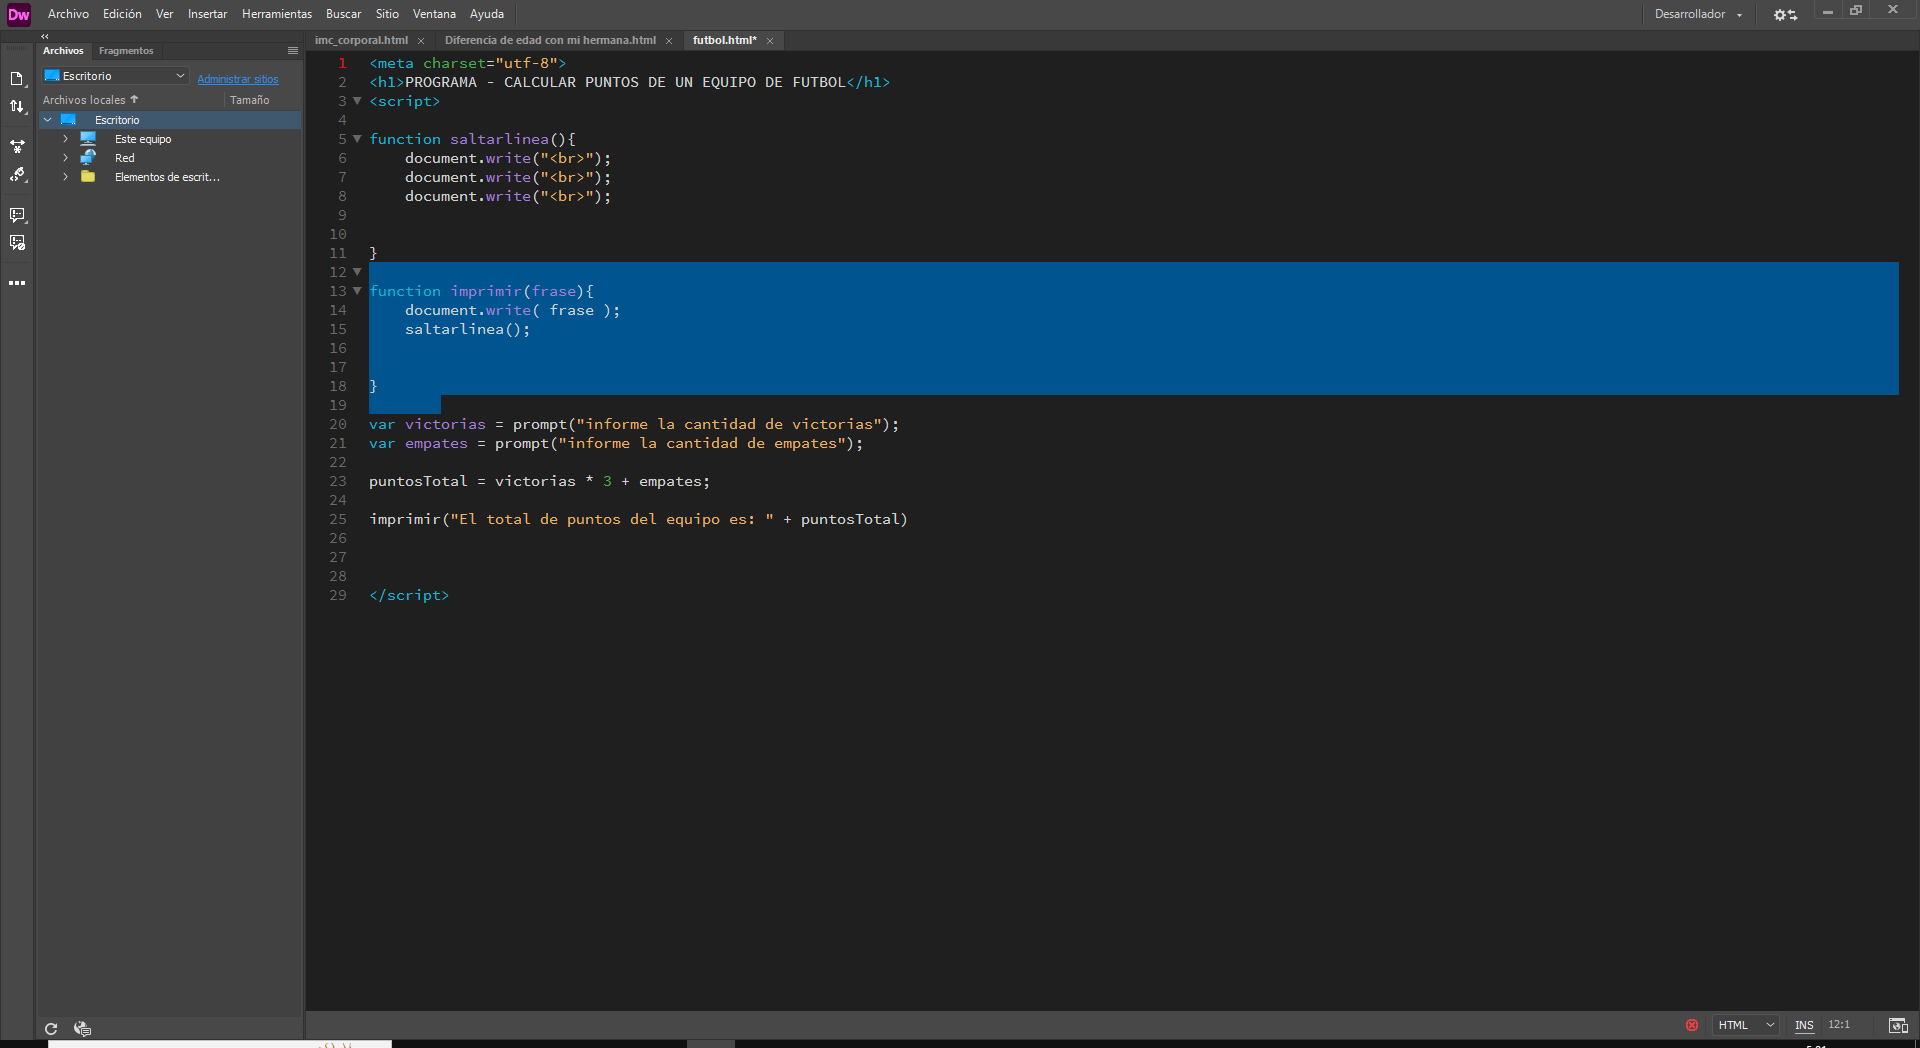Viewport: 1920px width, 1048px height.
Task: Click the Tamaño column header
Action: tap(249, 100)
